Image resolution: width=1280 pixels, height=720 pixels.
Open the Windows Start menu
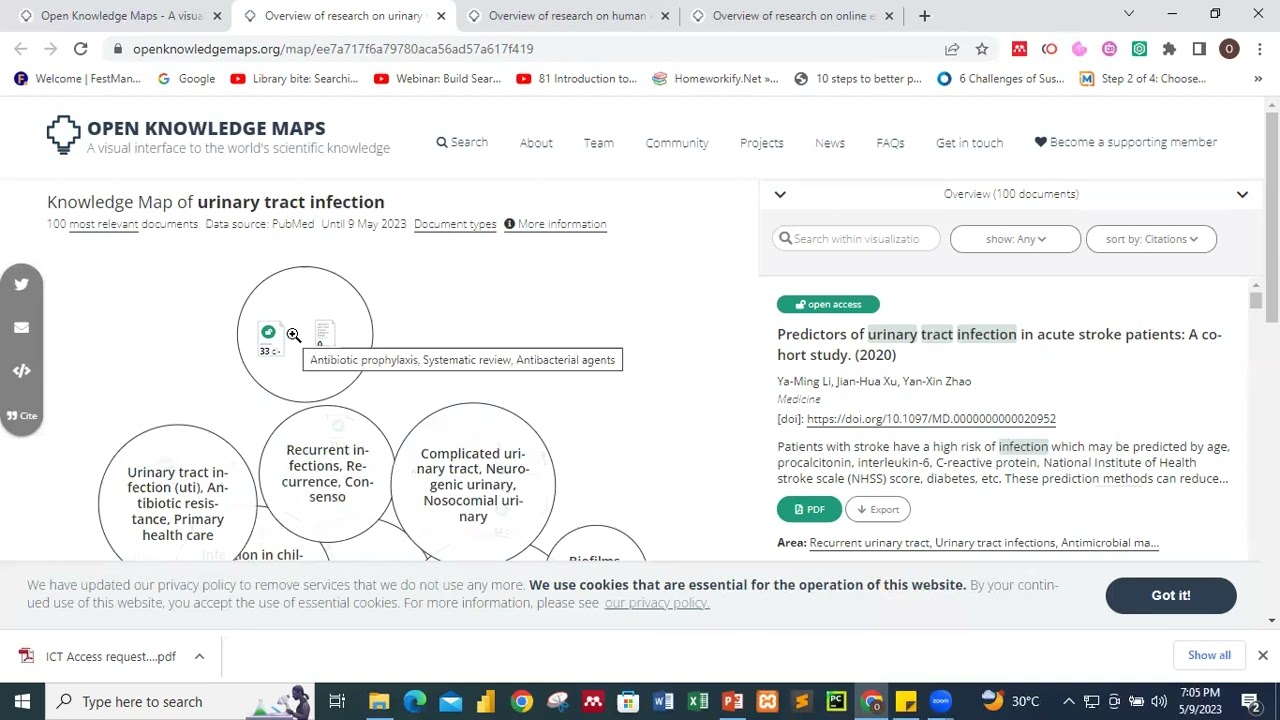point(22,701)
